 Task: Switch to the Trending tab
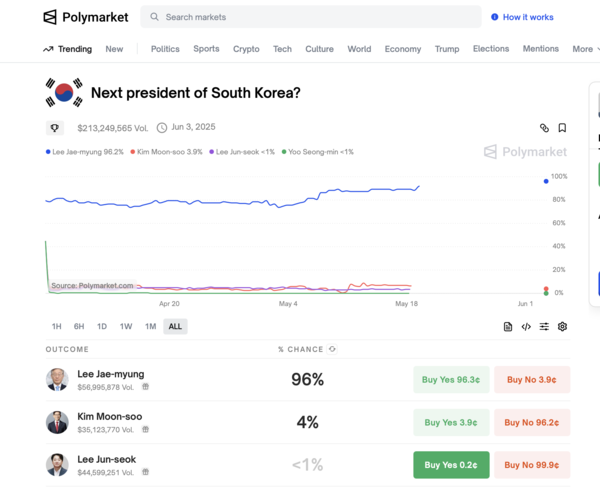pos(67,49)
